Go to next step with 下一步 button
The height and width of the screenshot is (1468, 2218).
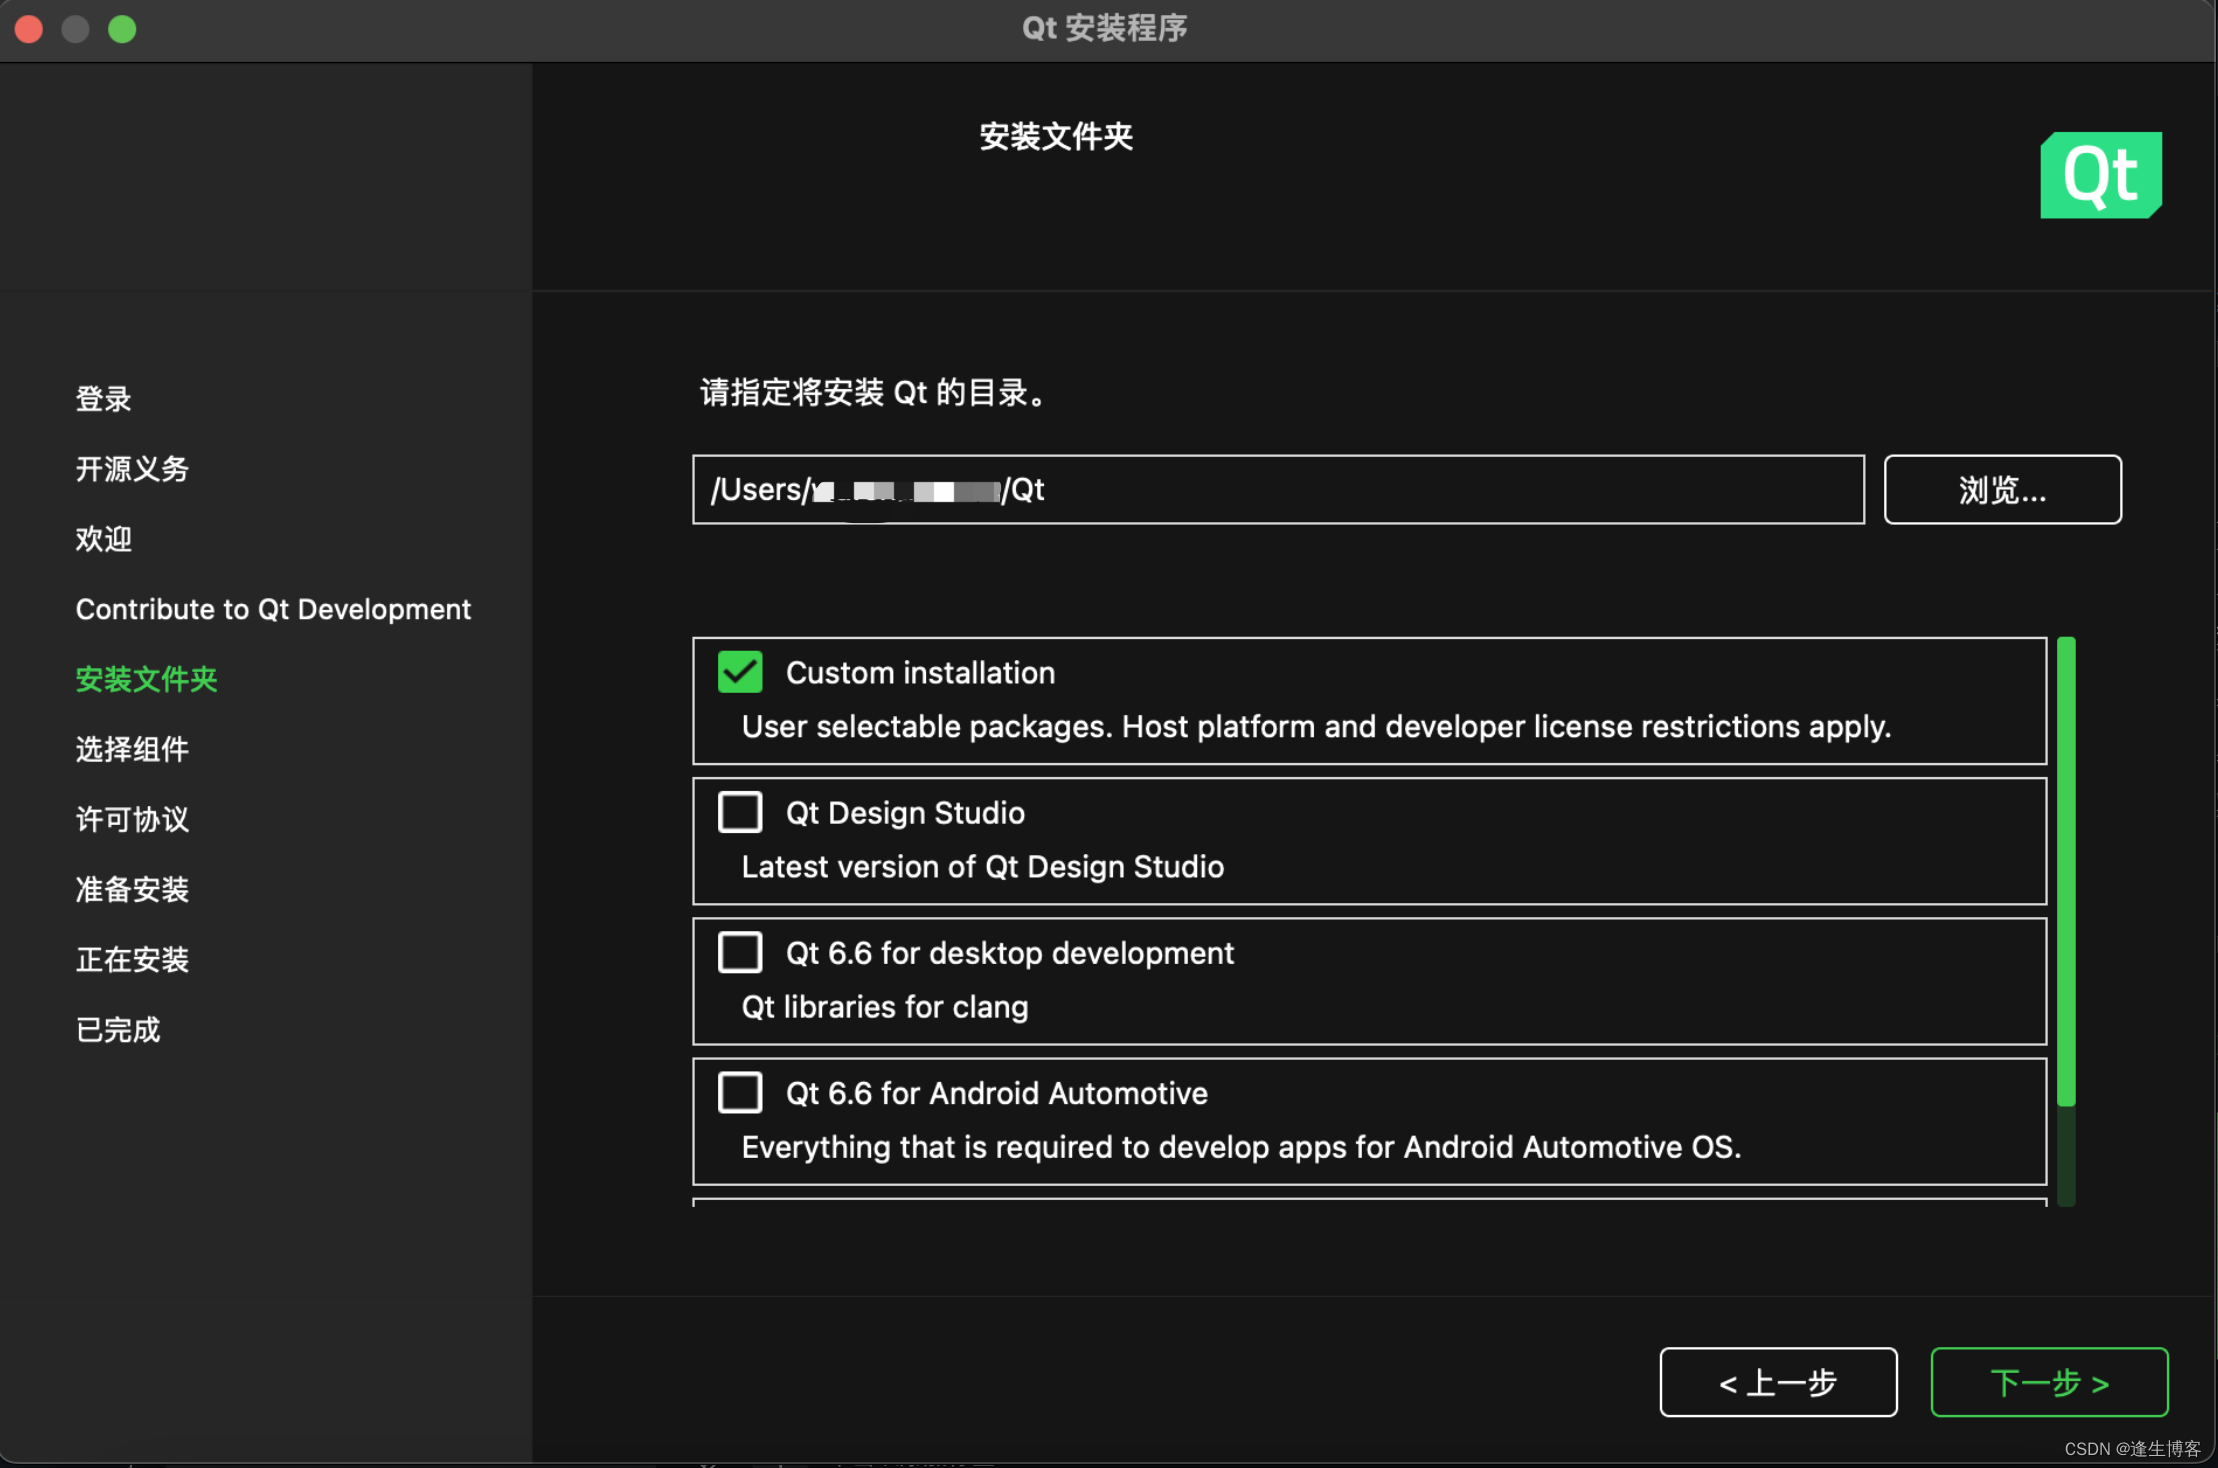[2049, 1382]
